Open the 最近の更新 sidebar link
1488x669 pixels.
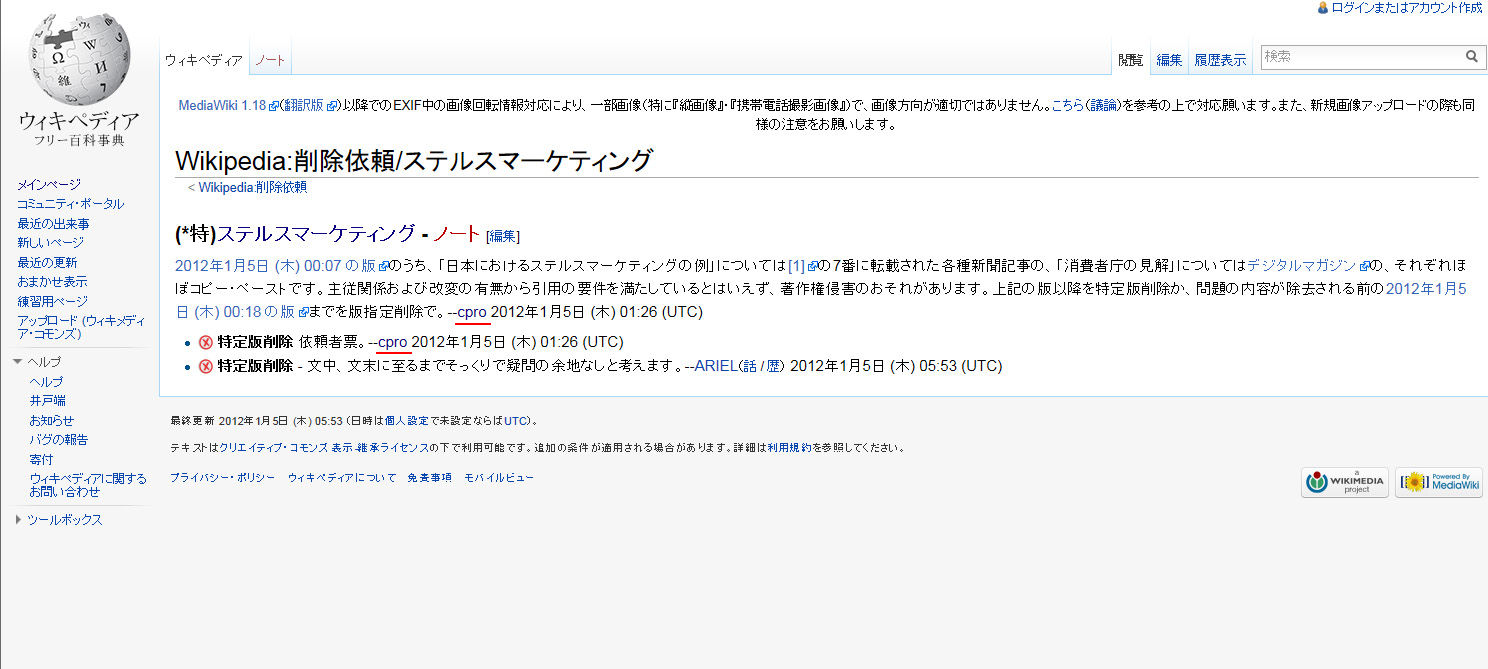(47, 262)
